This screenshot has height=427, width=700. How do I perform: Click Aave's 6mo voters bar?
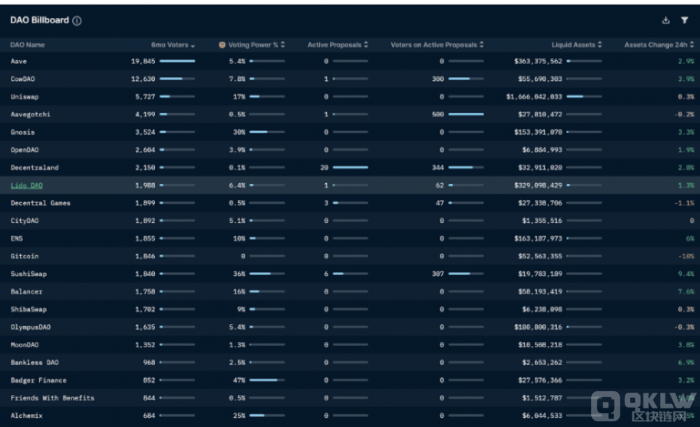pyautogui.click(x=177, y=61)
